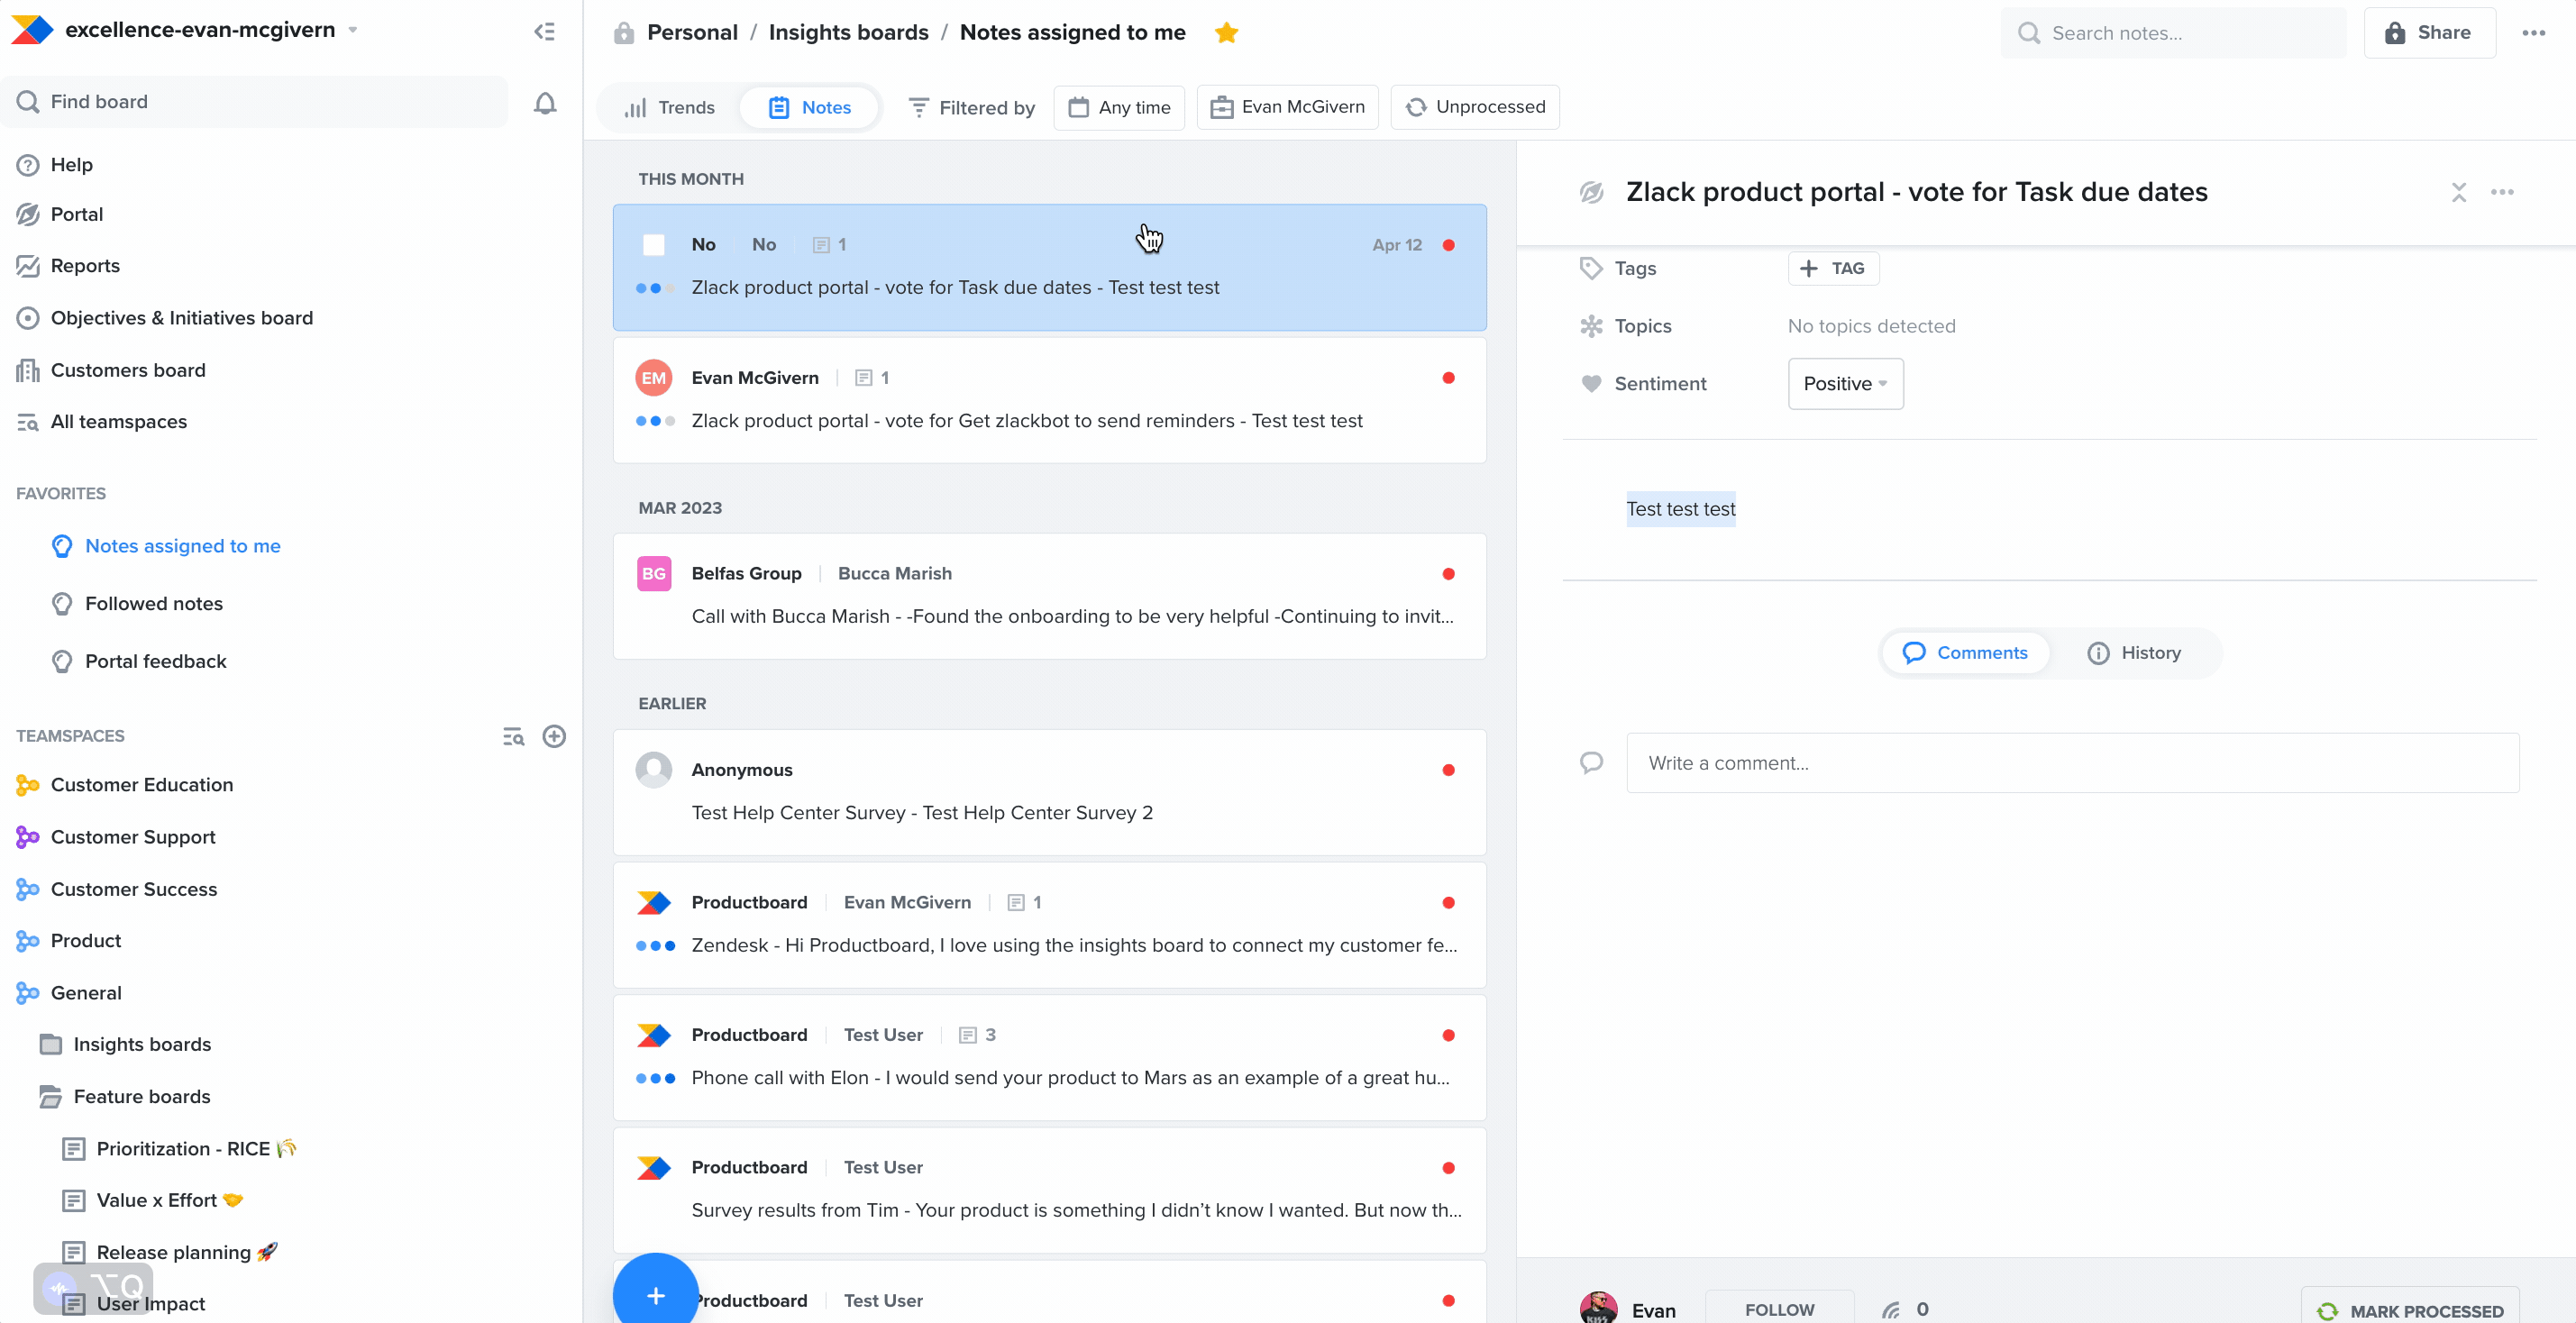Add a new teamspace with plus icon

tap(554, 737)
